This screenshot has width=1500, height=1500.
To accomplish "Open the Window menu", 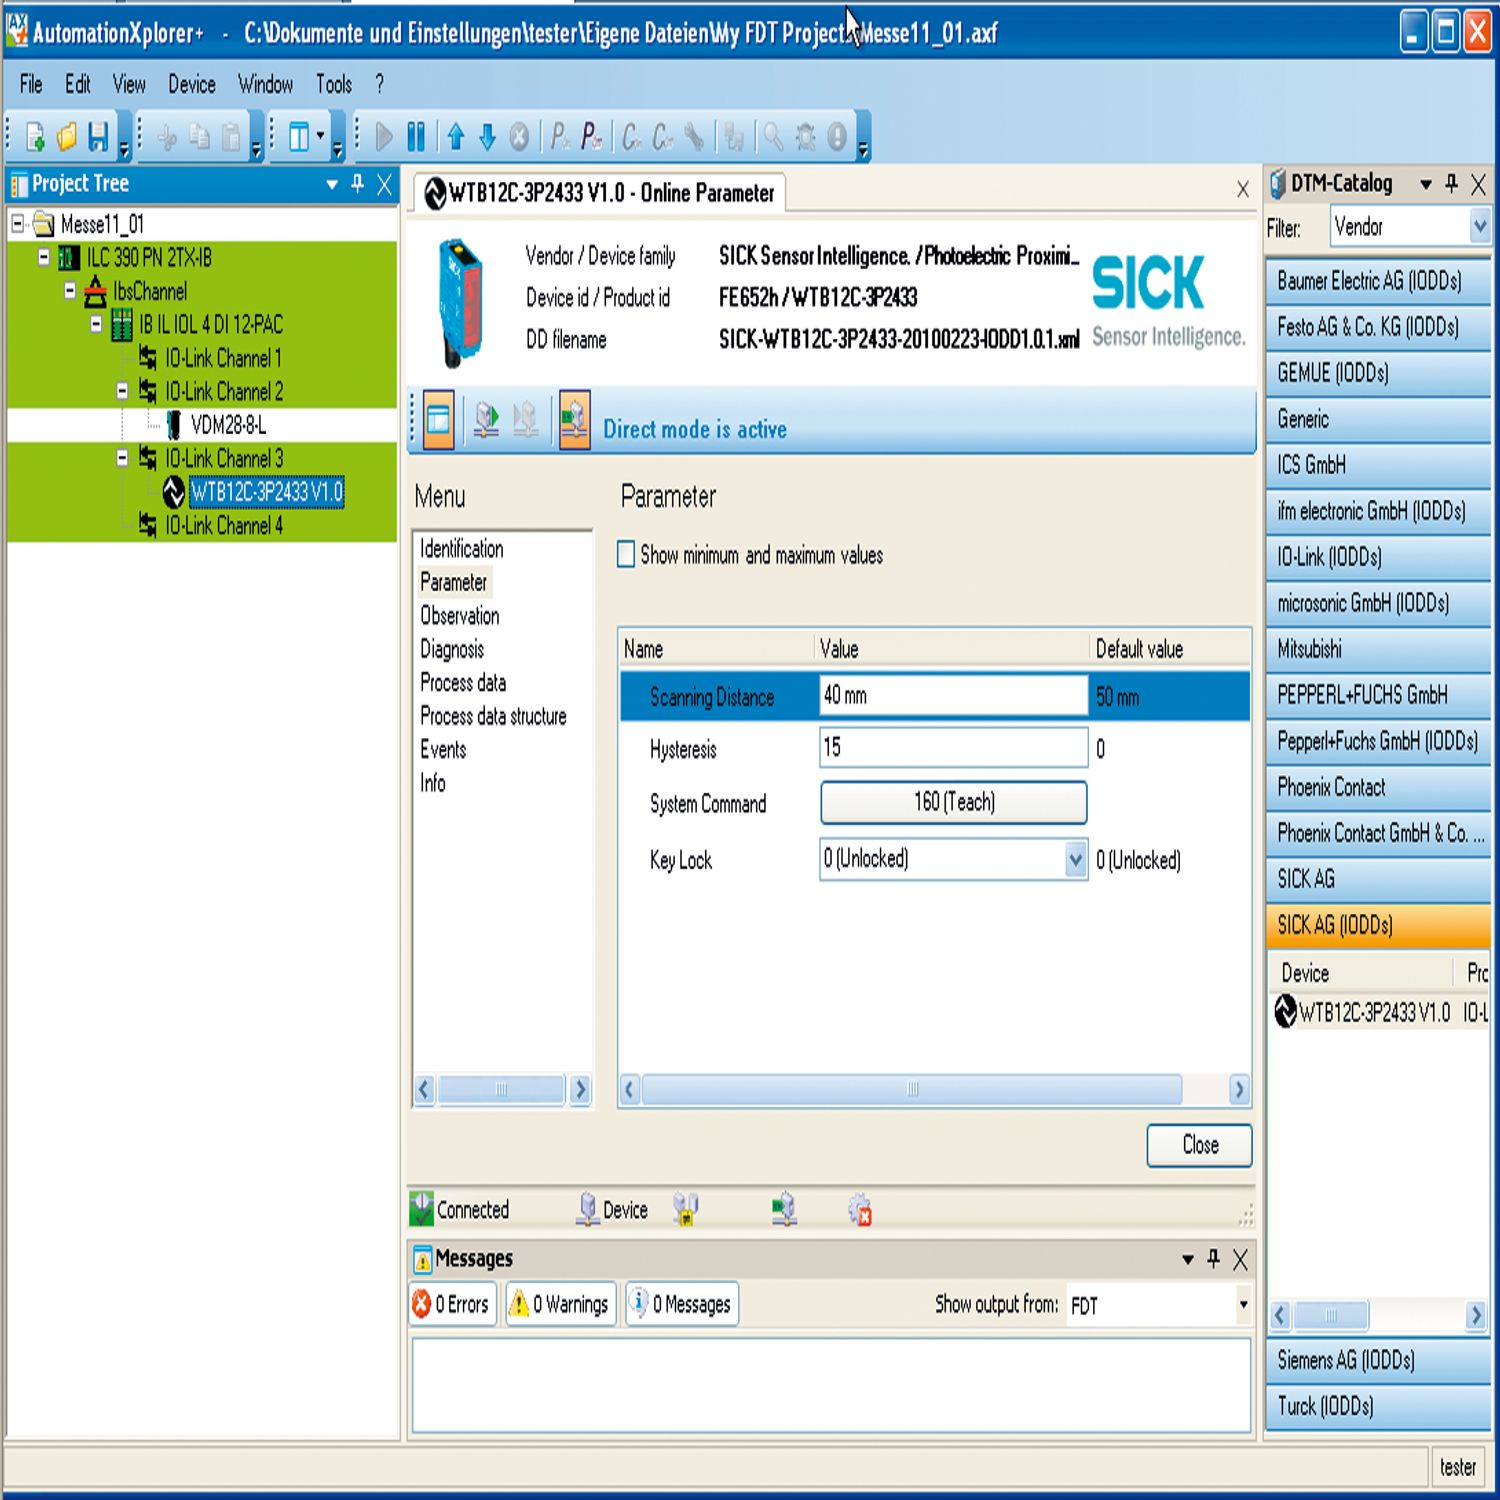I will pyautogui.click(x=265, y=84).
